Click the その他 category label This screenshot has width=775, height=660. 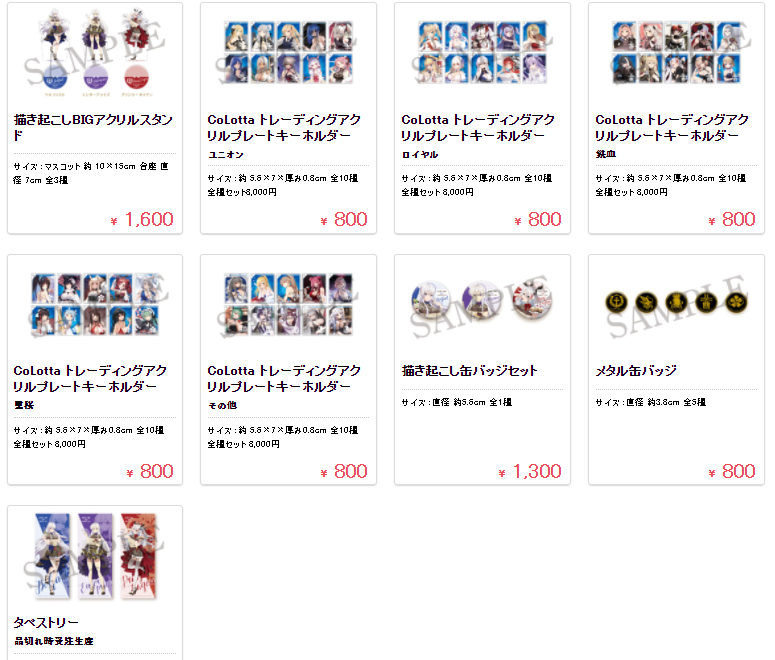[222, 405]
